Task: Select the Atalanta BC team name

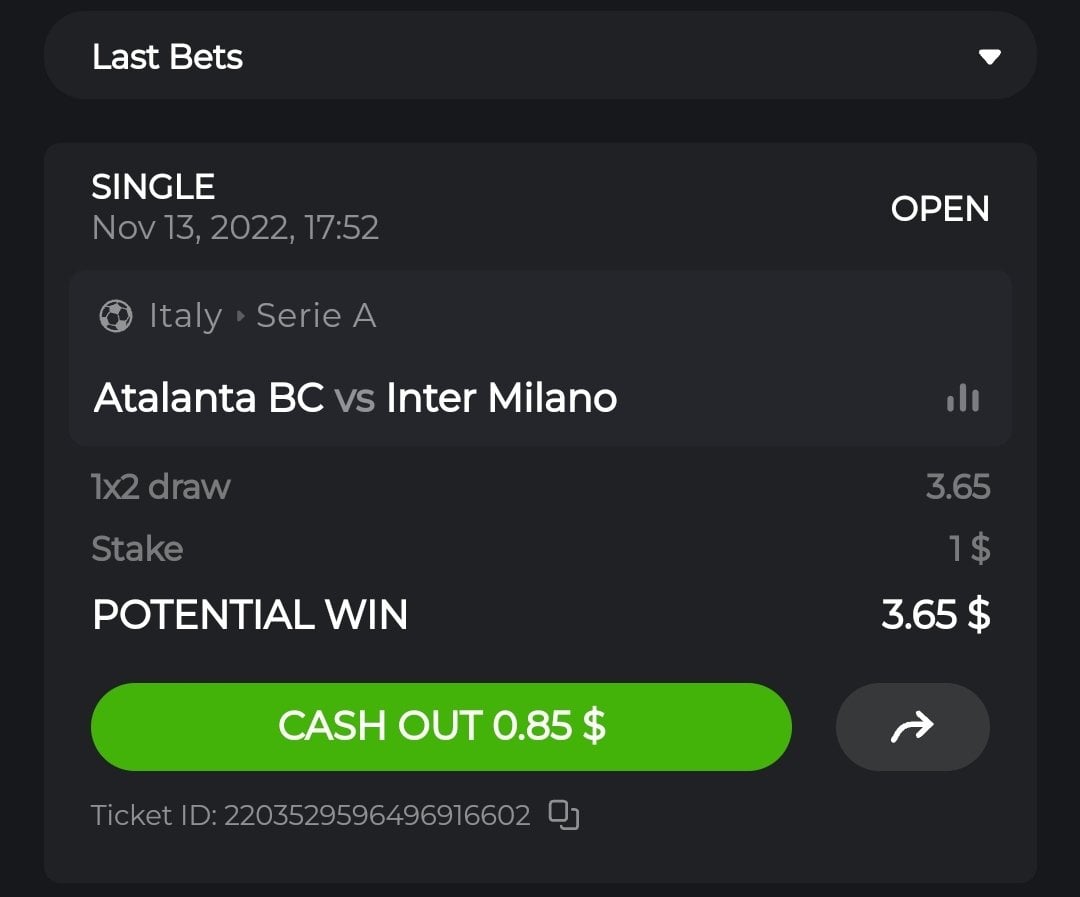Action: click(208, 398)
